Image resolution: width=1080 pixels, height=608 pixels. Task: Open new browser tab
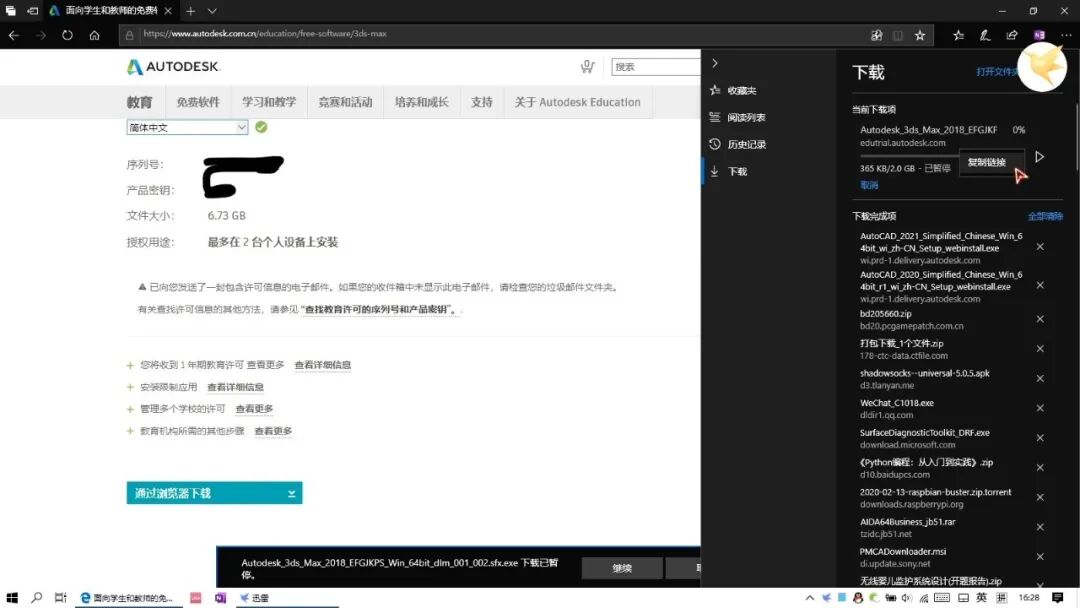click(x=190, y=11)
